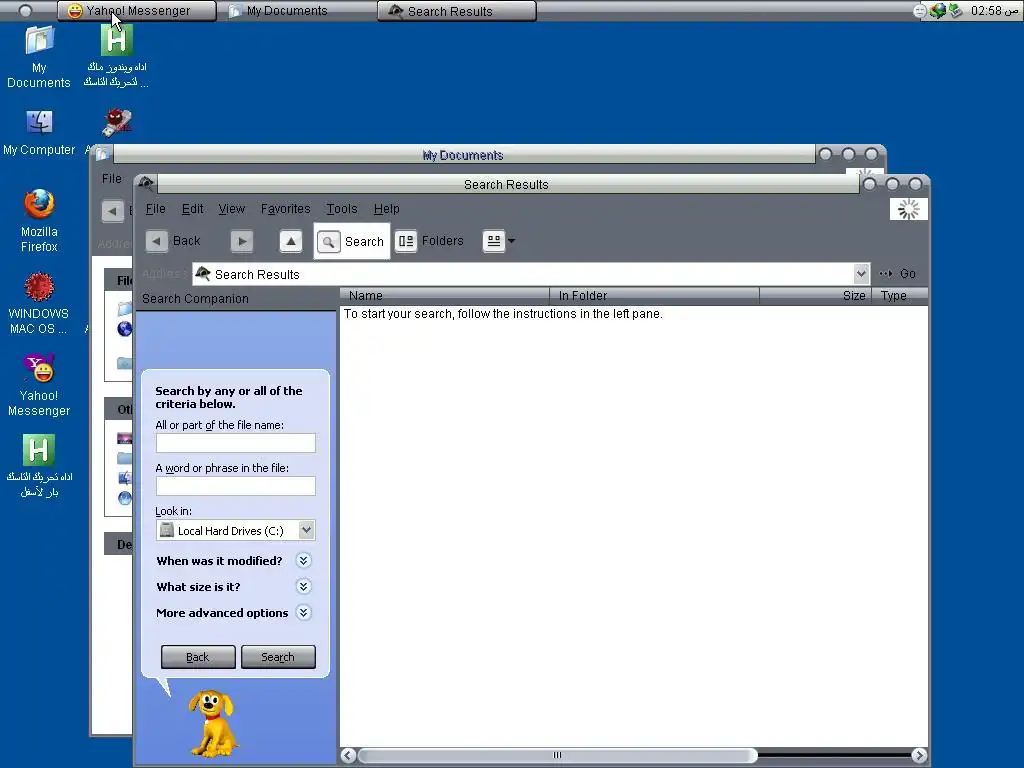Switch to My Documents taskbar button
The width and height of the screenshot is (1024, 768).
pyautogui.click(x=296, y=11)
